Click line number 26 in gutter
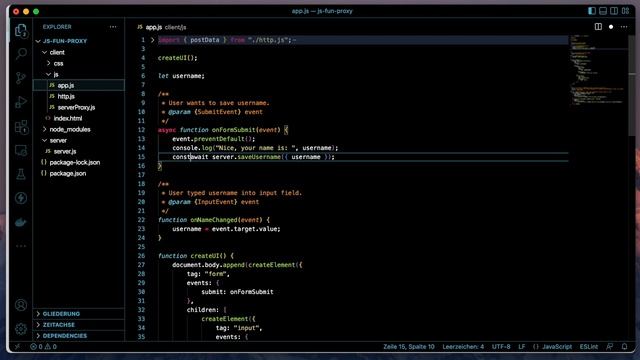 tap(141, 256)
